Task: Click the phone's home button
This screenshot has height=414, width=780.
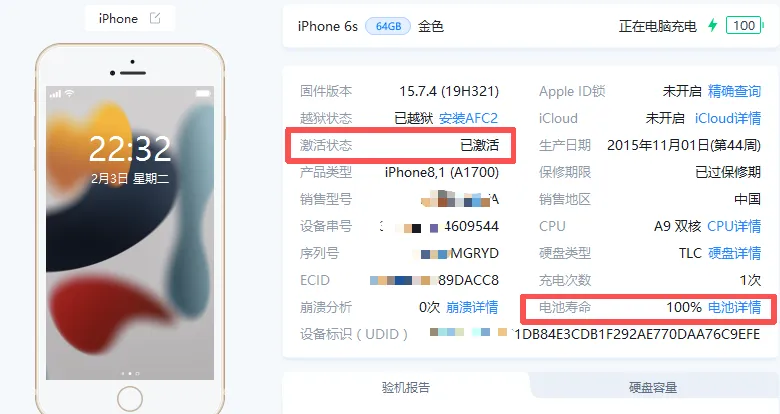Action: coord(130,399)
